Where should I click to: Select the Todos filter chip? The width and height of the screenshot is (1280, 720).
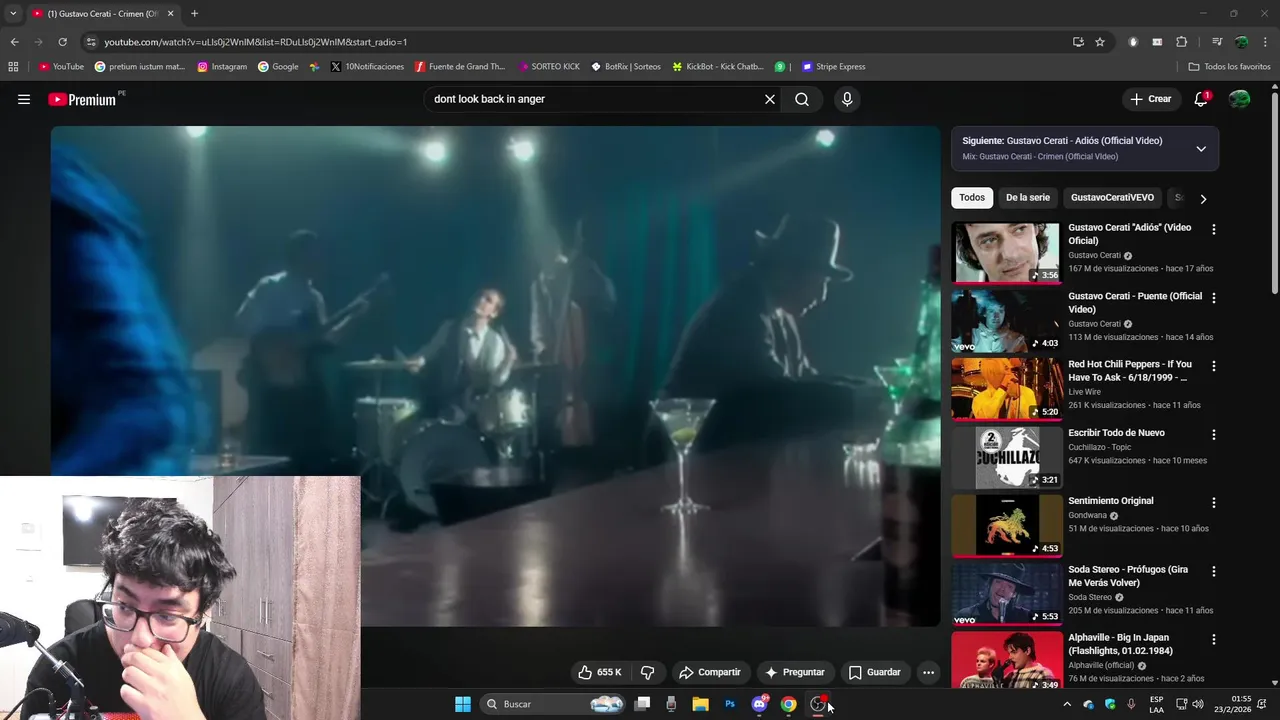pyautogui.click(x=972, y=197)
